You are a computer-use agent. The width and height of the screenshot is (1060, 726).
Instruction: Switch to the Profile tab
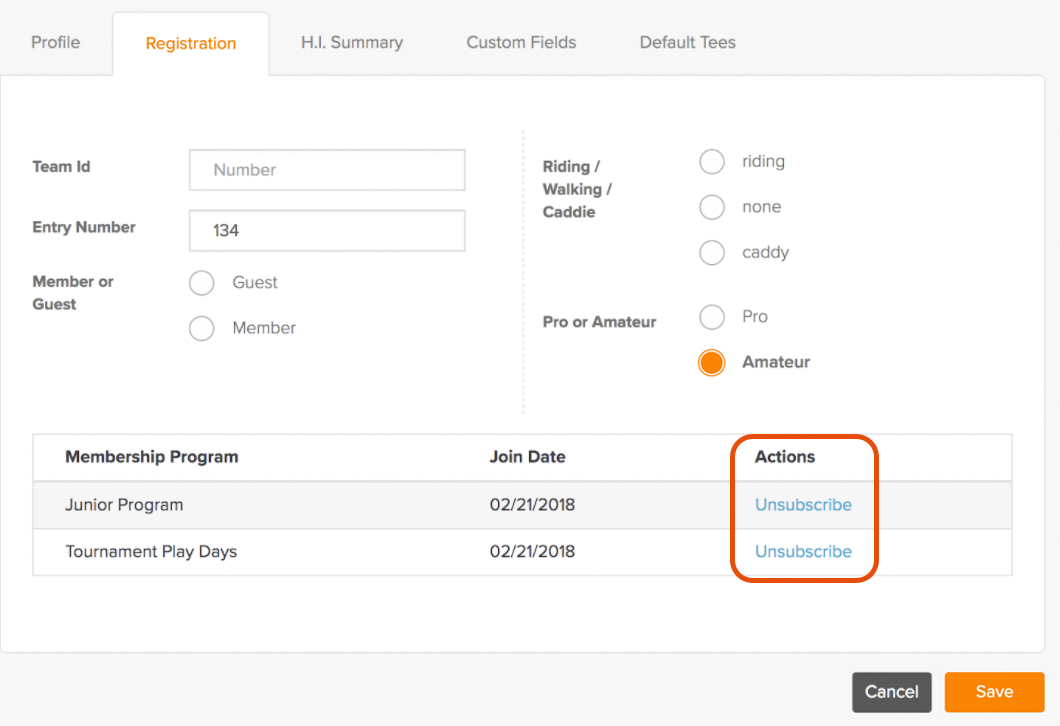55,43
